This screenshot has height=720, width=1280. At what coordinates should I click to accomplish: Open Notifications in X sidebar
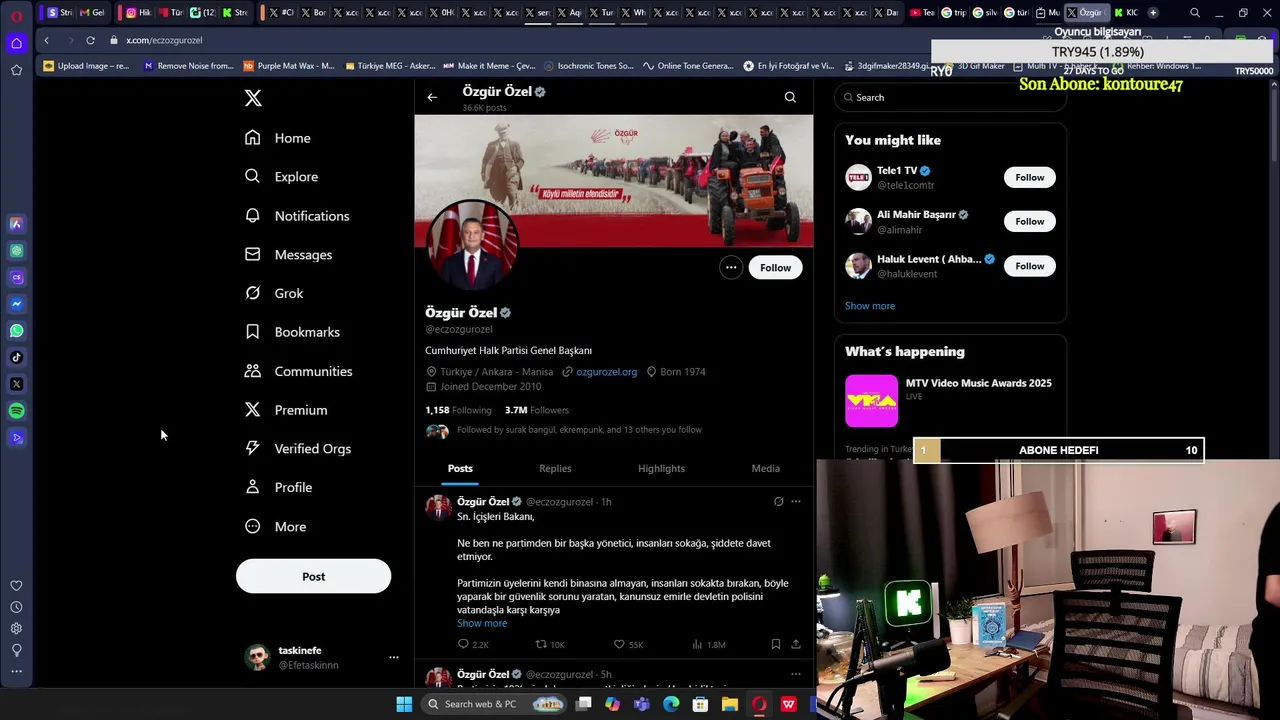coord(297,216)
